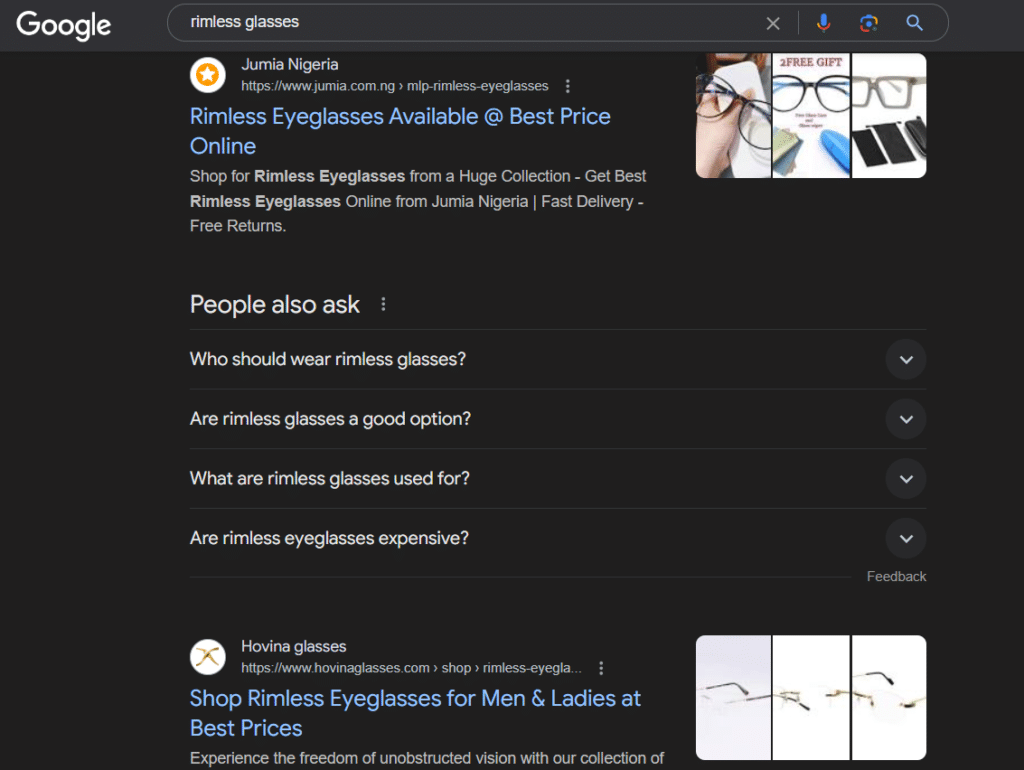Open middle Hovina gold-frame glasses thumbnail

click(x=811, y=698)
